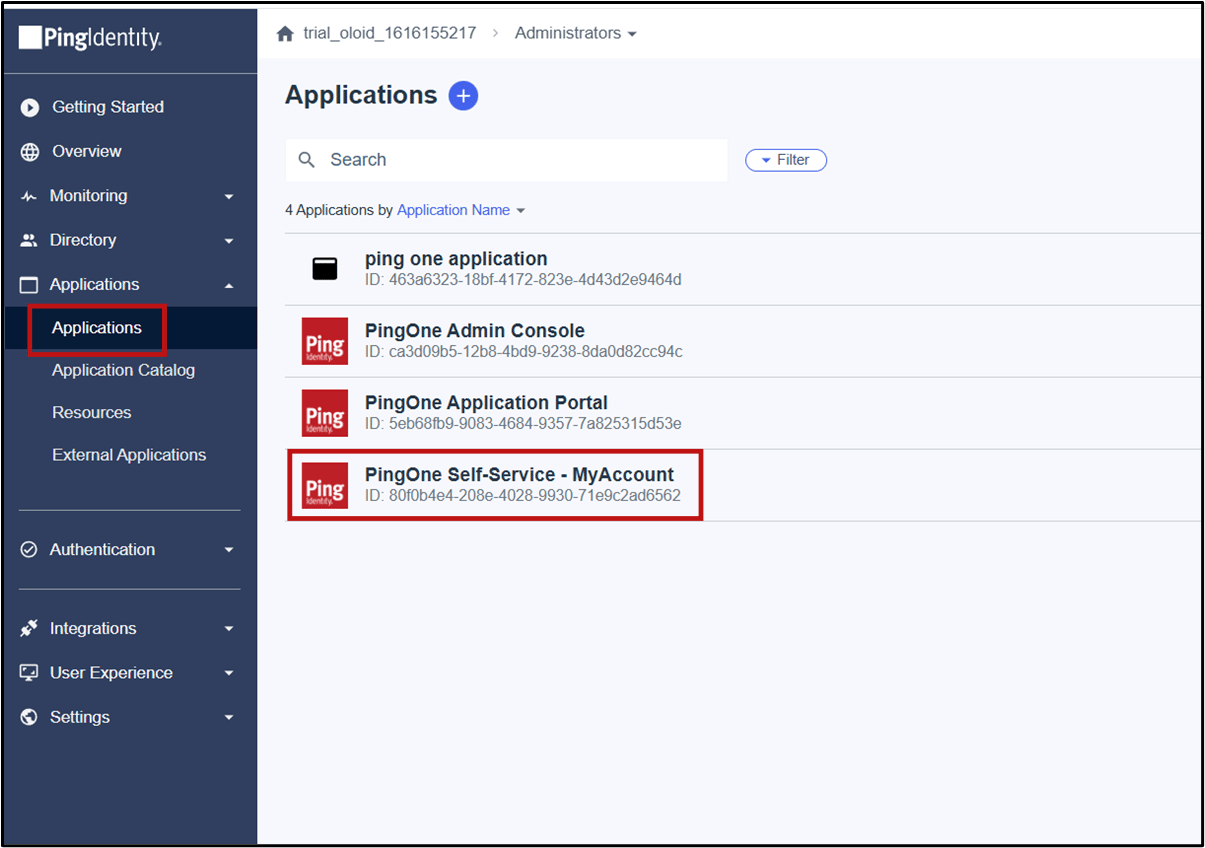The image size is (1205, 848).
Task: Expand the Monitoring menu arrow
Action: 229,197
